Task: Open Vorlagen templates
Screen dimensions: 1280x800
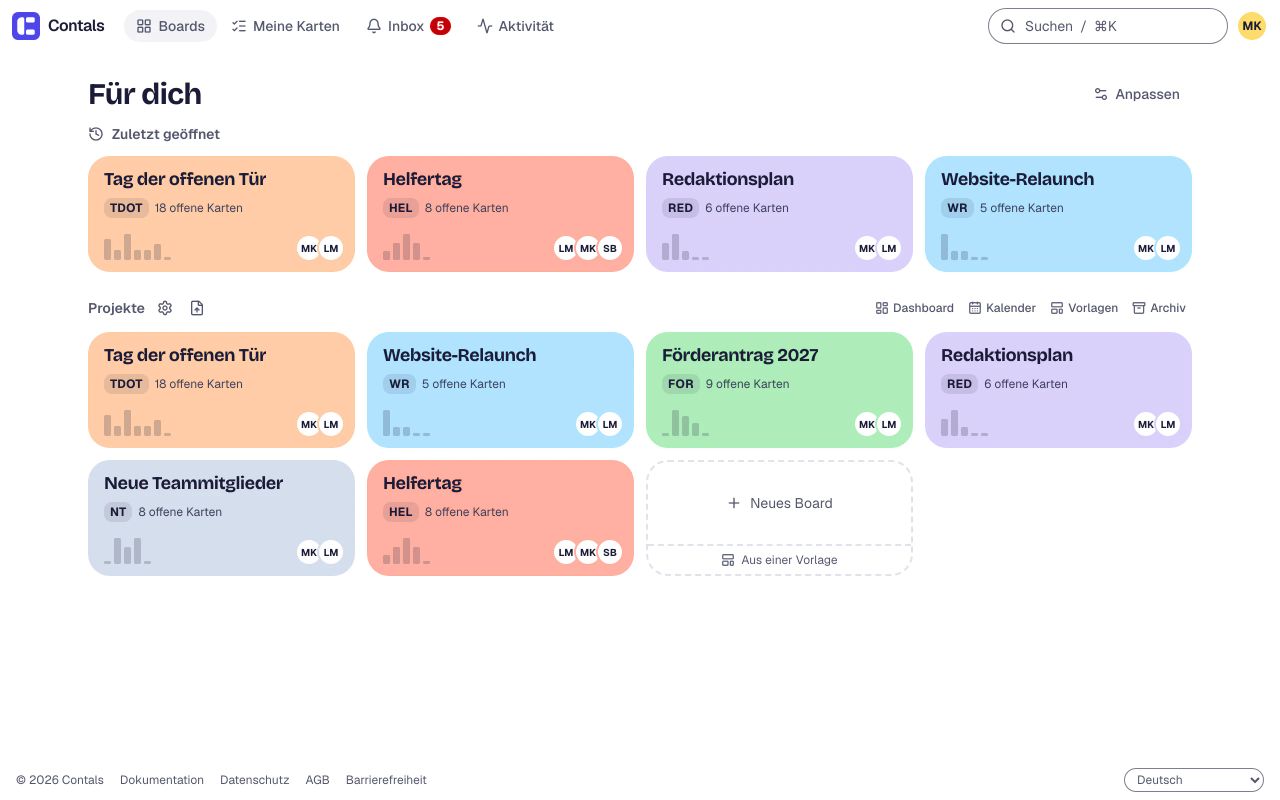Action: point(1084,308)
